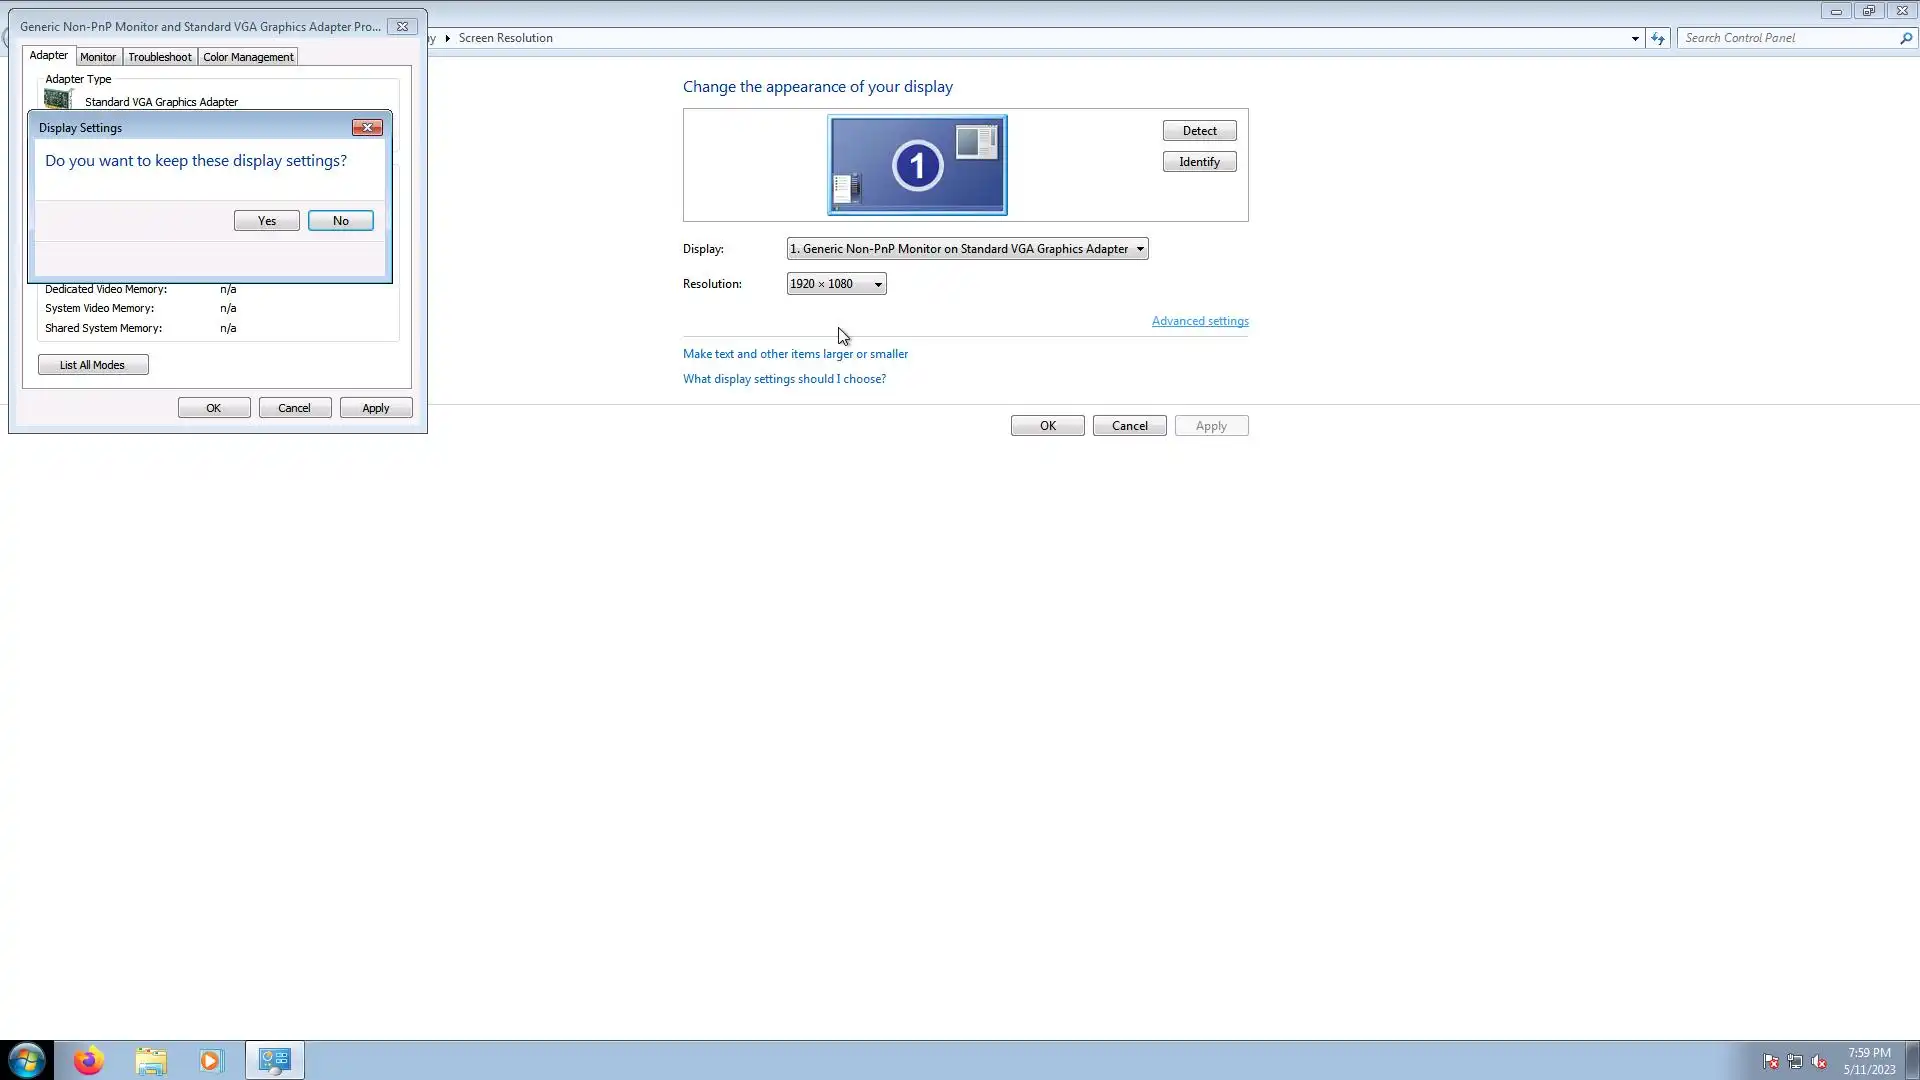Open Firefox from the taskbar
This screenshot has width=1920, height=1080.
point(88,1060)
